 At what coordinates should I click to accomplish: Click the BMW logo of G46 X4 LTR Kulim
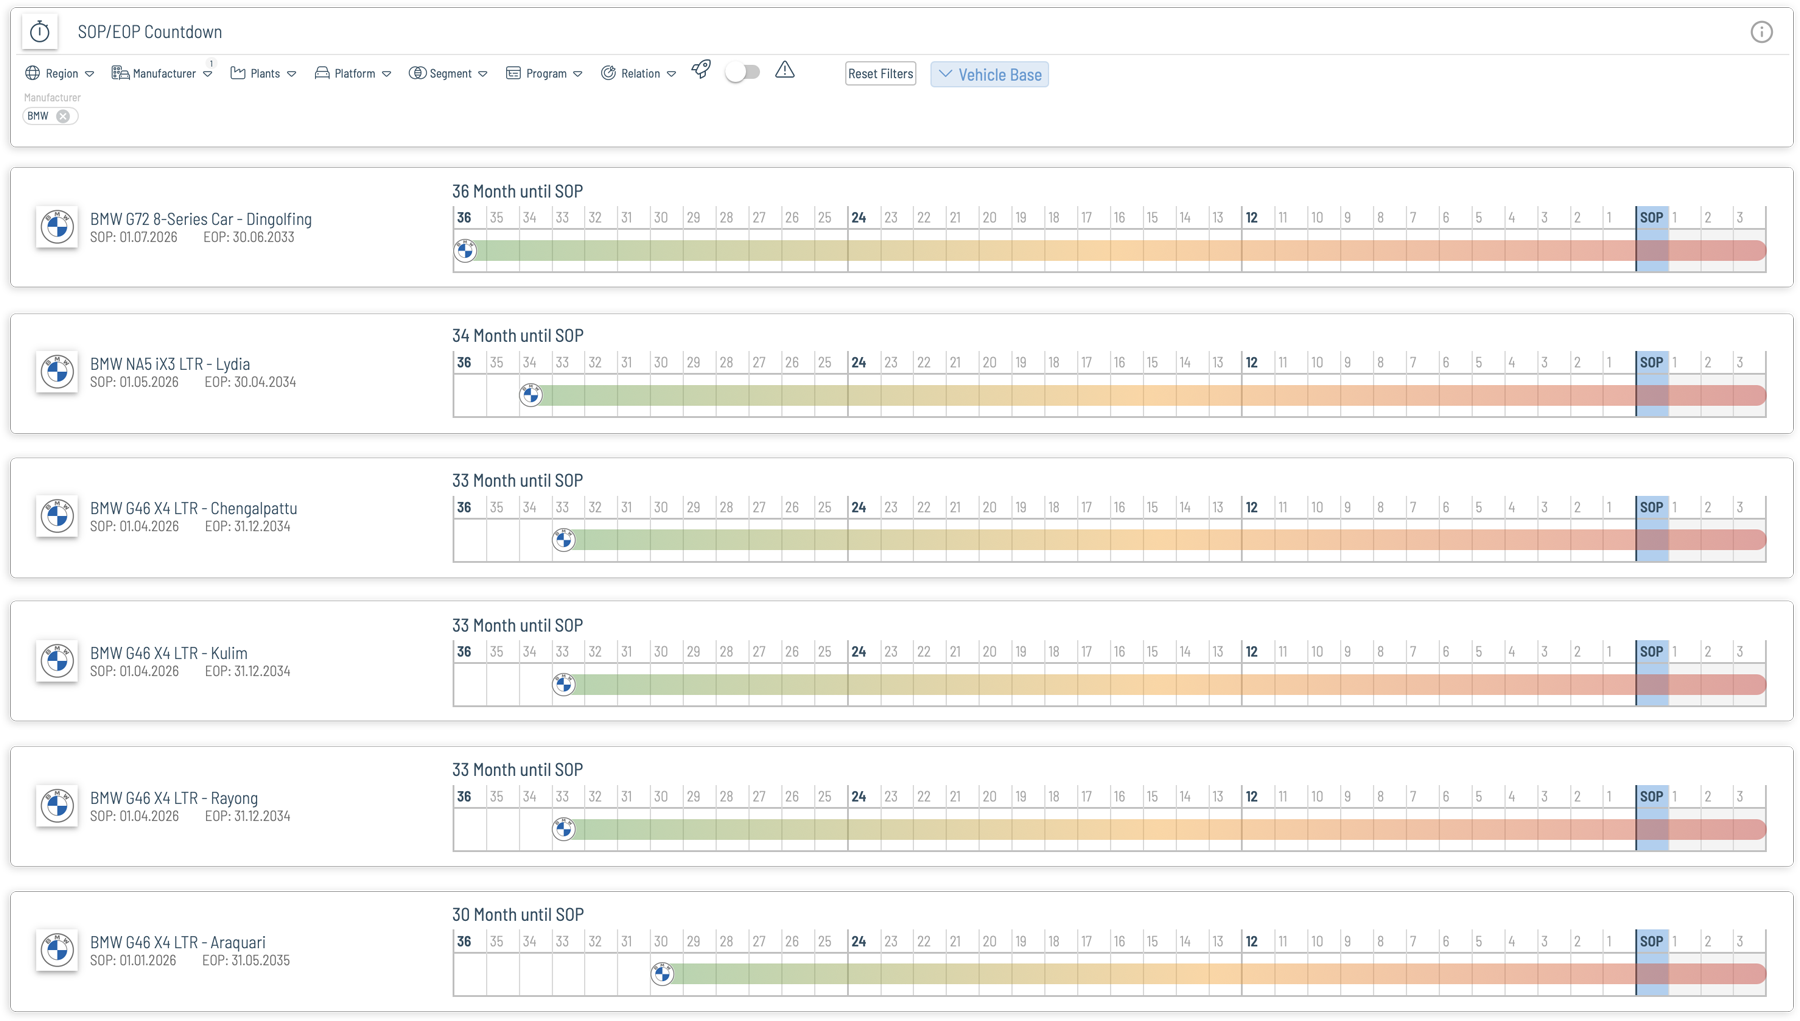click(x=57, y=661)
